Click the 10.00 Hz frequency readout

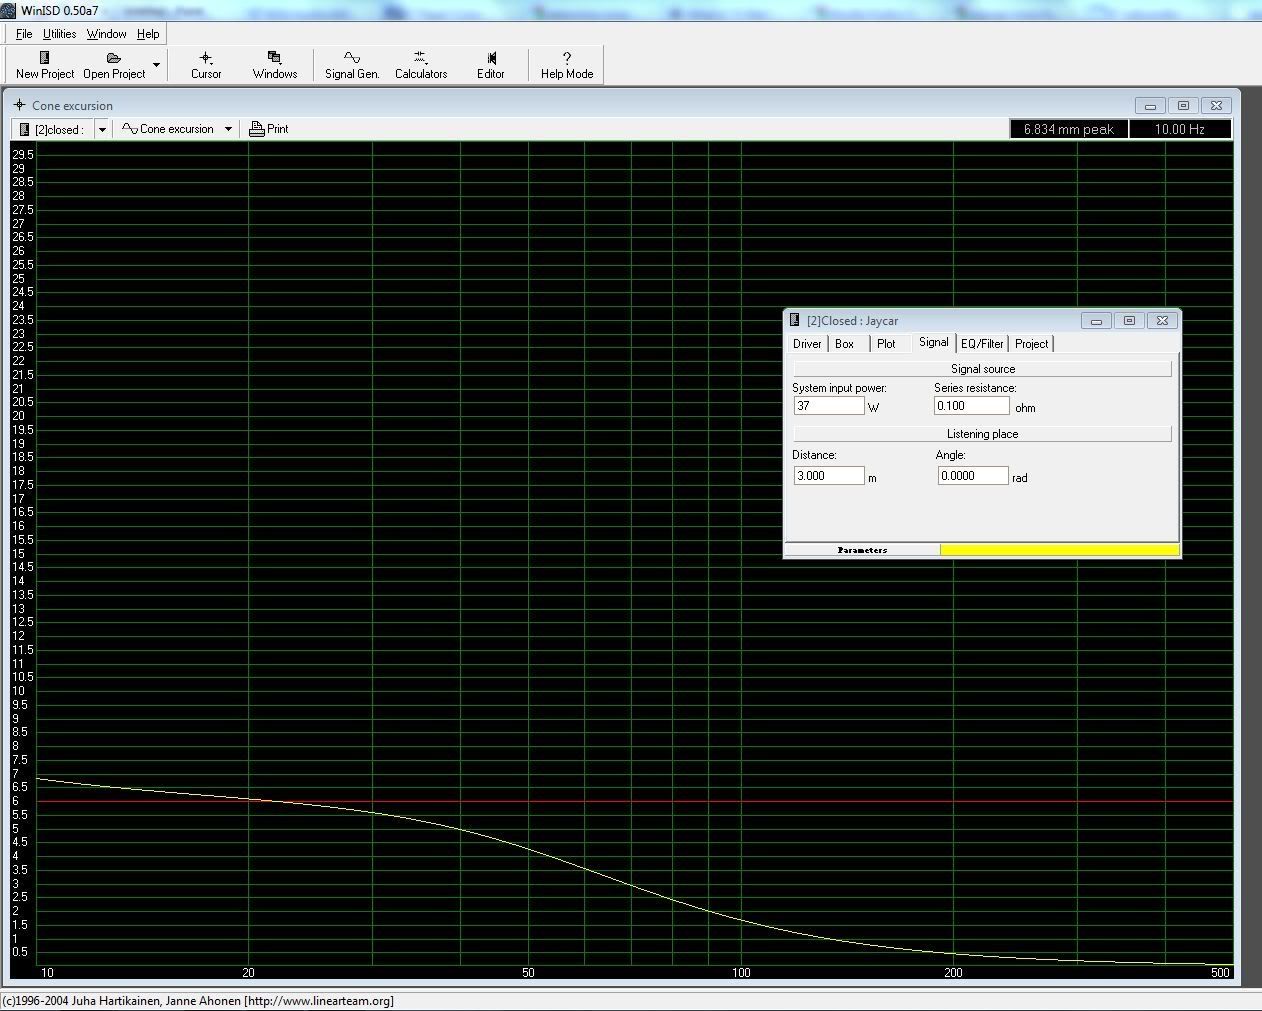1180,129
